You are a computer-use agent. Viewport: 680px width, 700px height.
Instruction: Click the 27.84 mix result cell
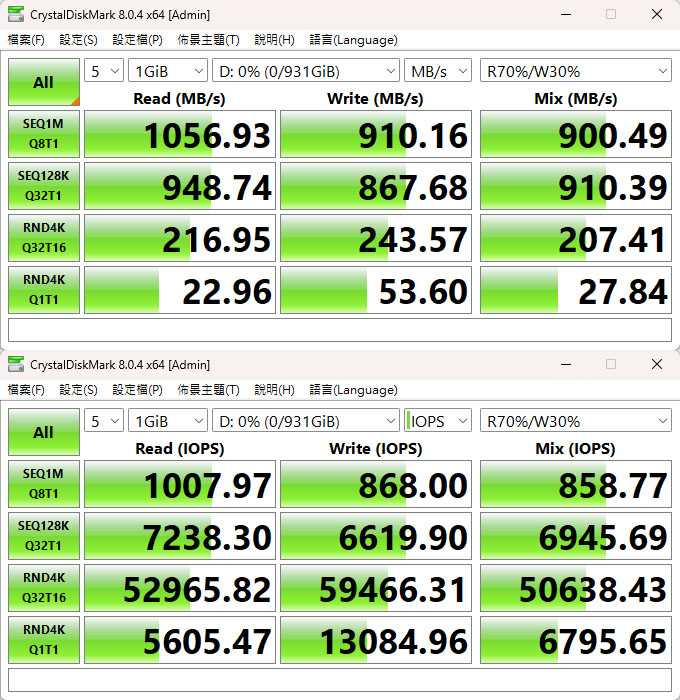576,290
